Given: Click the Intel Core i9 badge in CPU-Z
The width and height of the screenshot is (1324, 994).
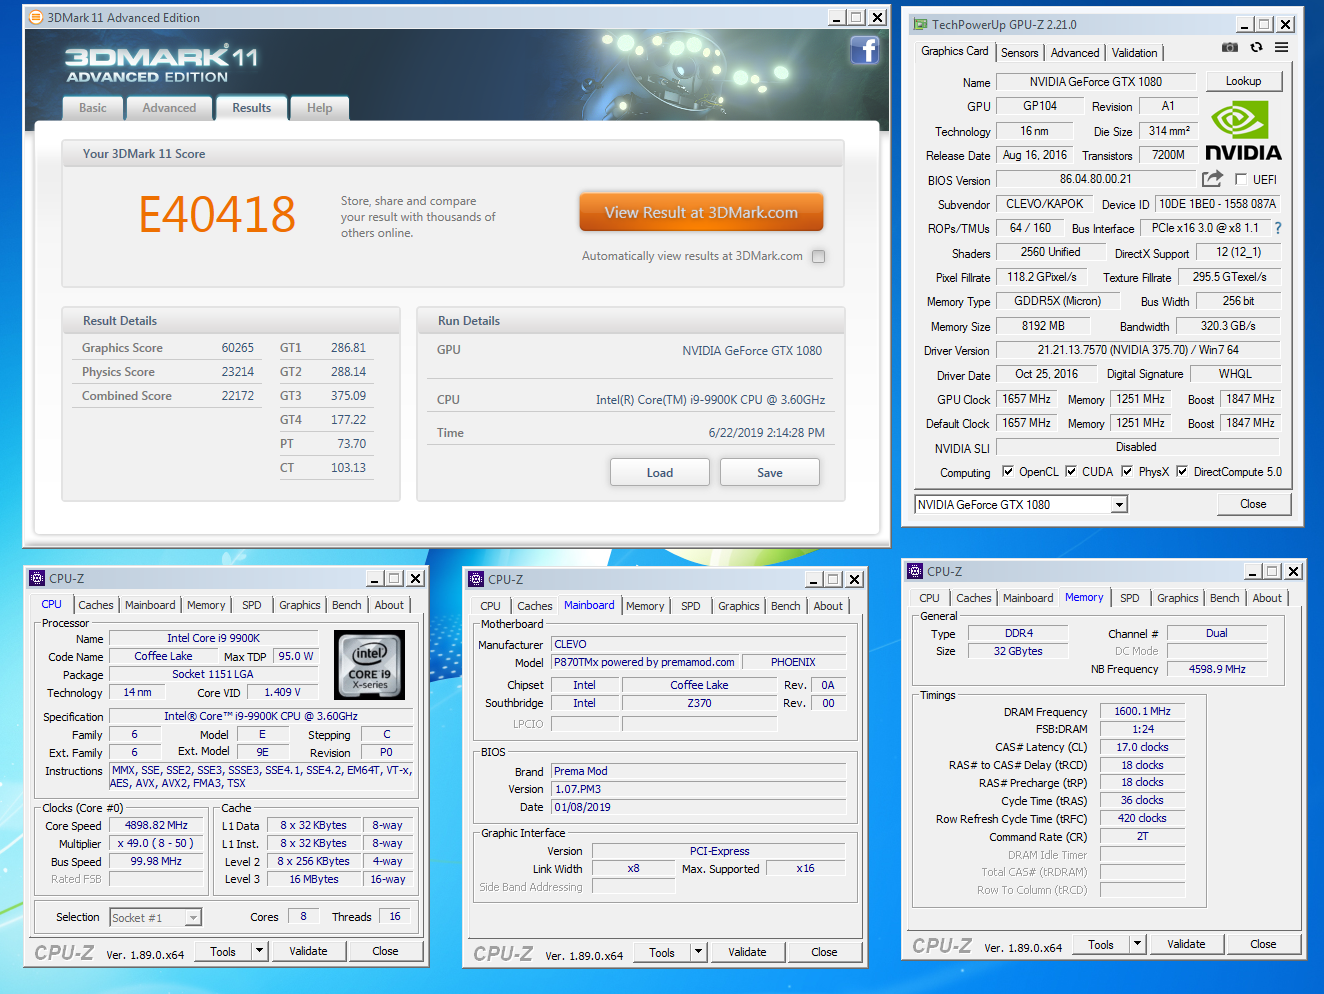Looking at the screenshot, I should [369, 664].
